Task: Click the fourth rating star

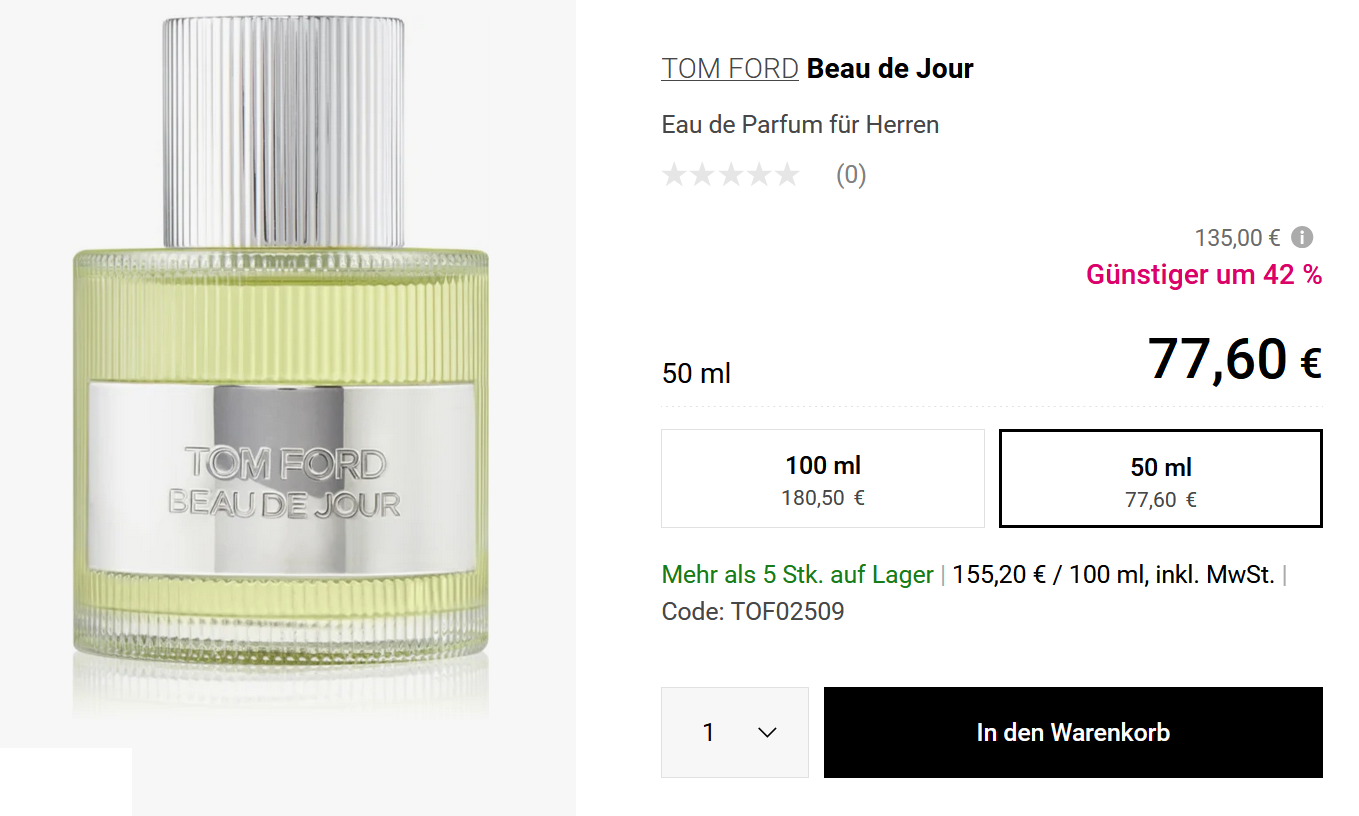Action: tap(760, 175)
